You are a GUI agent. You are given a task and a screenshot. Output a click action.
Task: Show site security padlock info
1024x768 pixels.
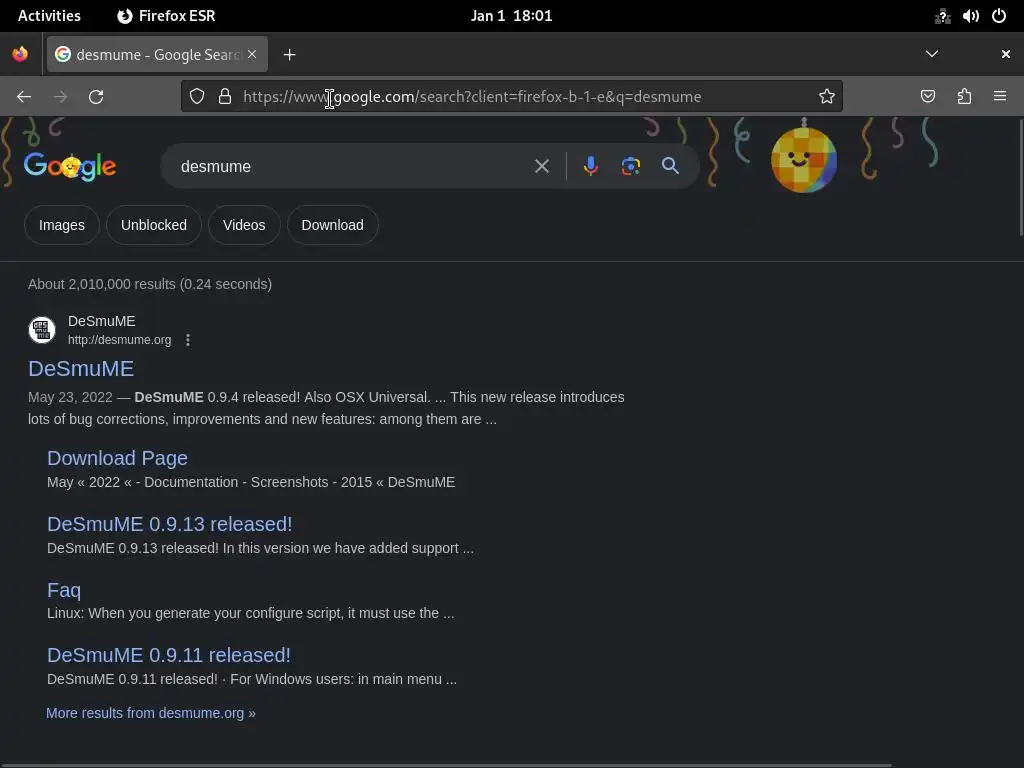[x=225, y=97]
